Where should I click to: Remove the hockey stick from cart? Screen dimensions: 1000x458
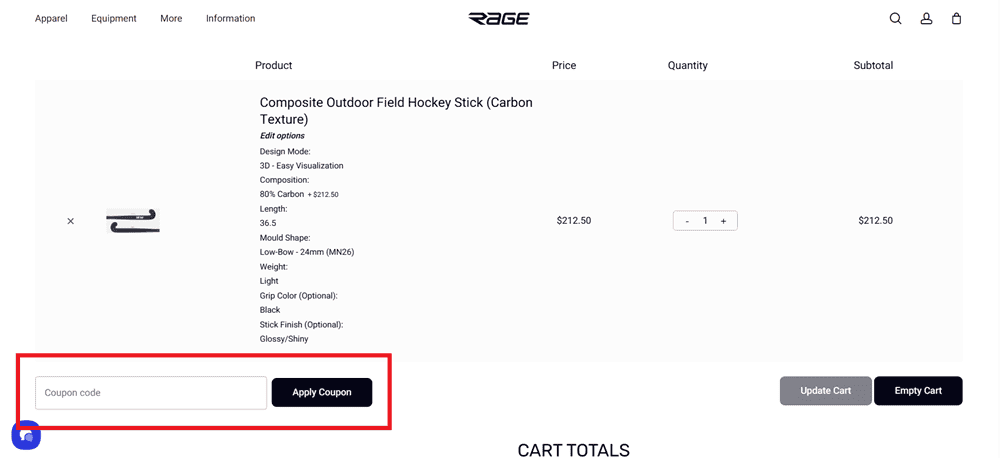coord(70,221)
